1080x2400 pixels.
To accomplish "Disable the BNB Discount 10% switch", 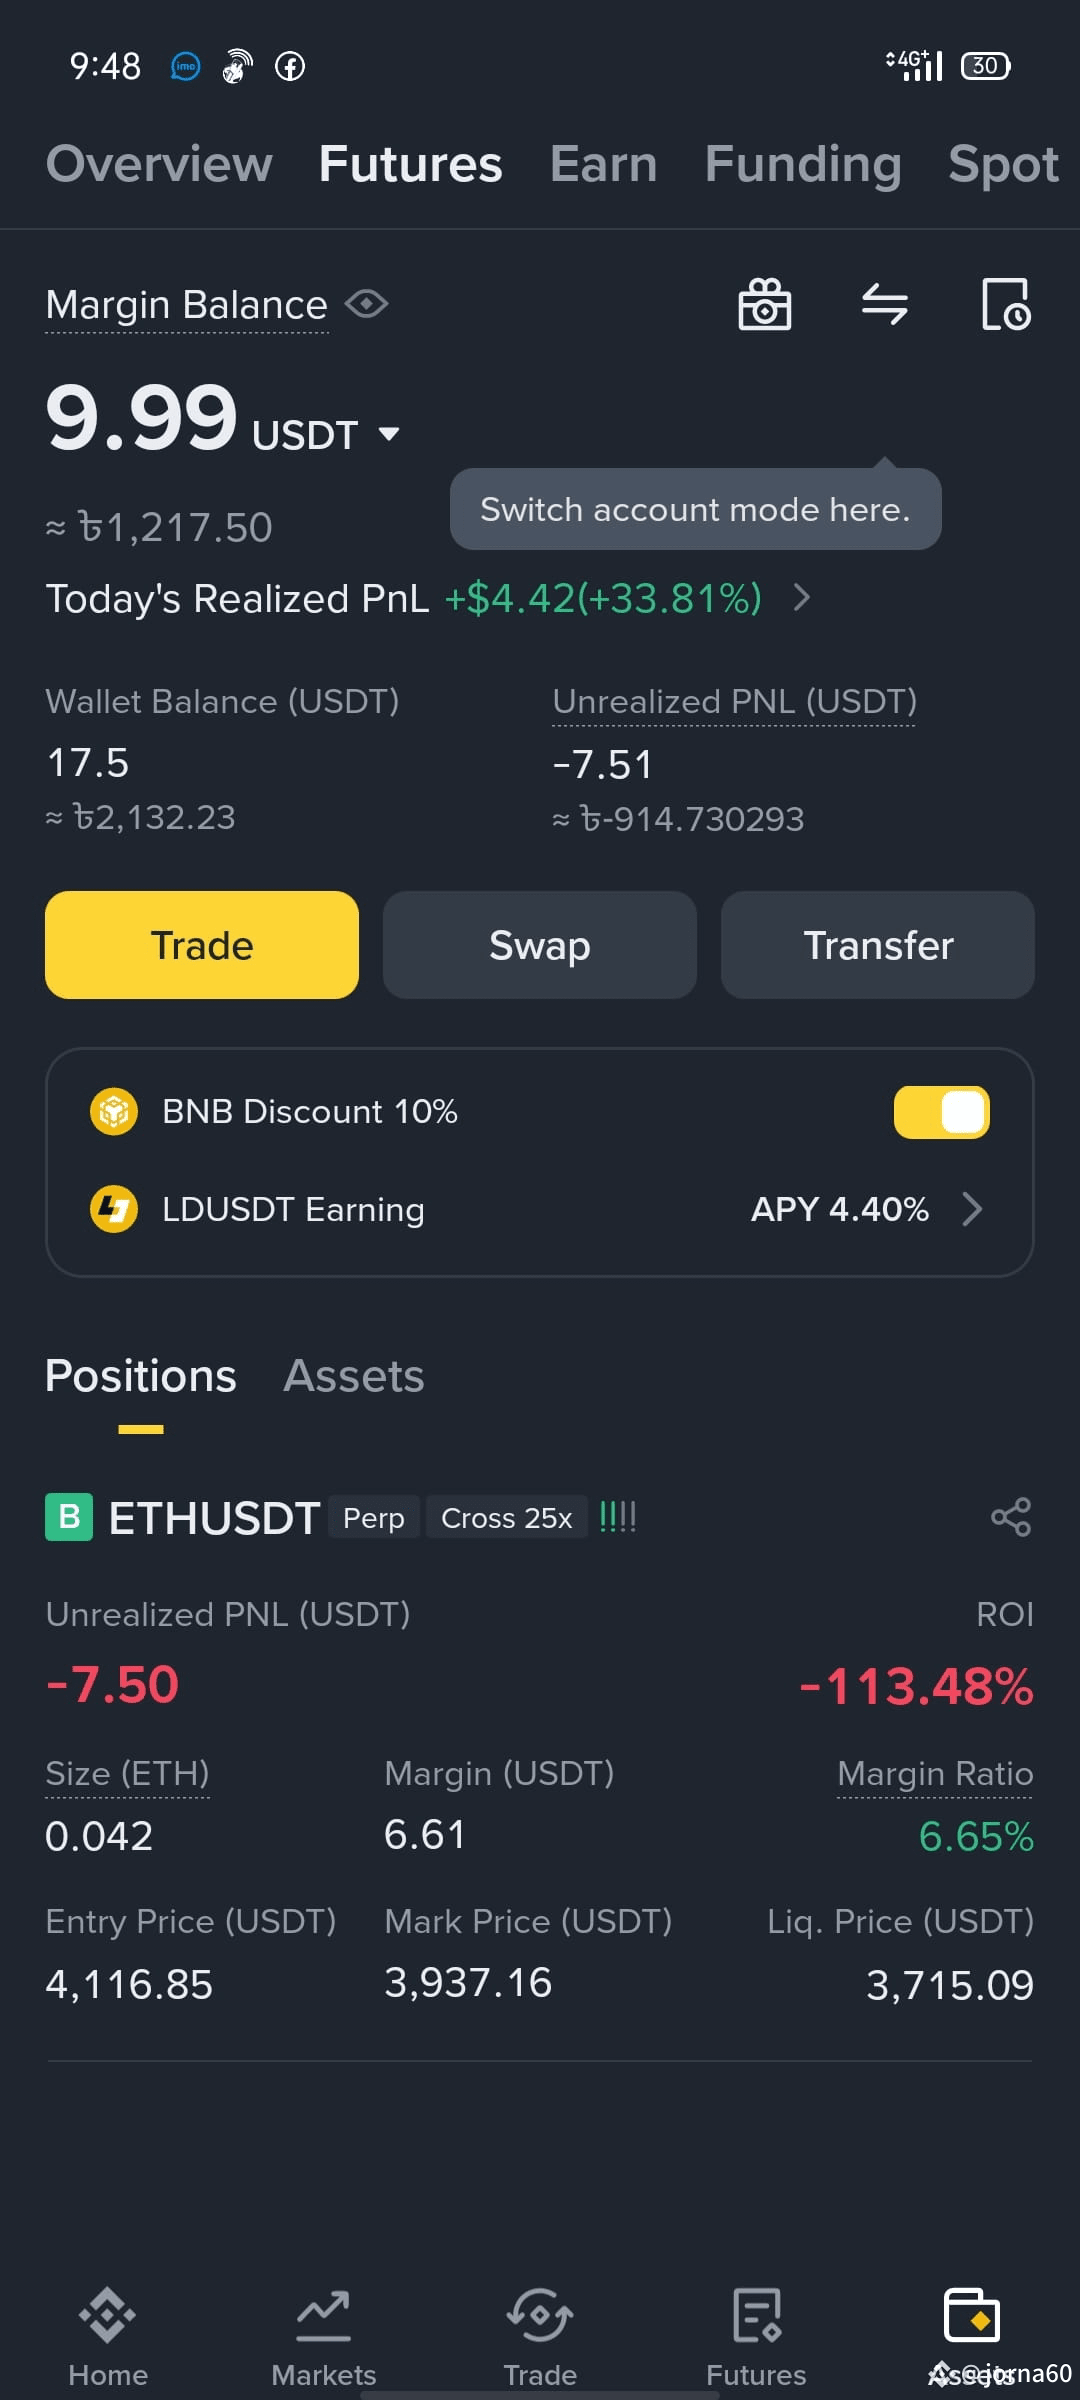I will (941, 1112).
